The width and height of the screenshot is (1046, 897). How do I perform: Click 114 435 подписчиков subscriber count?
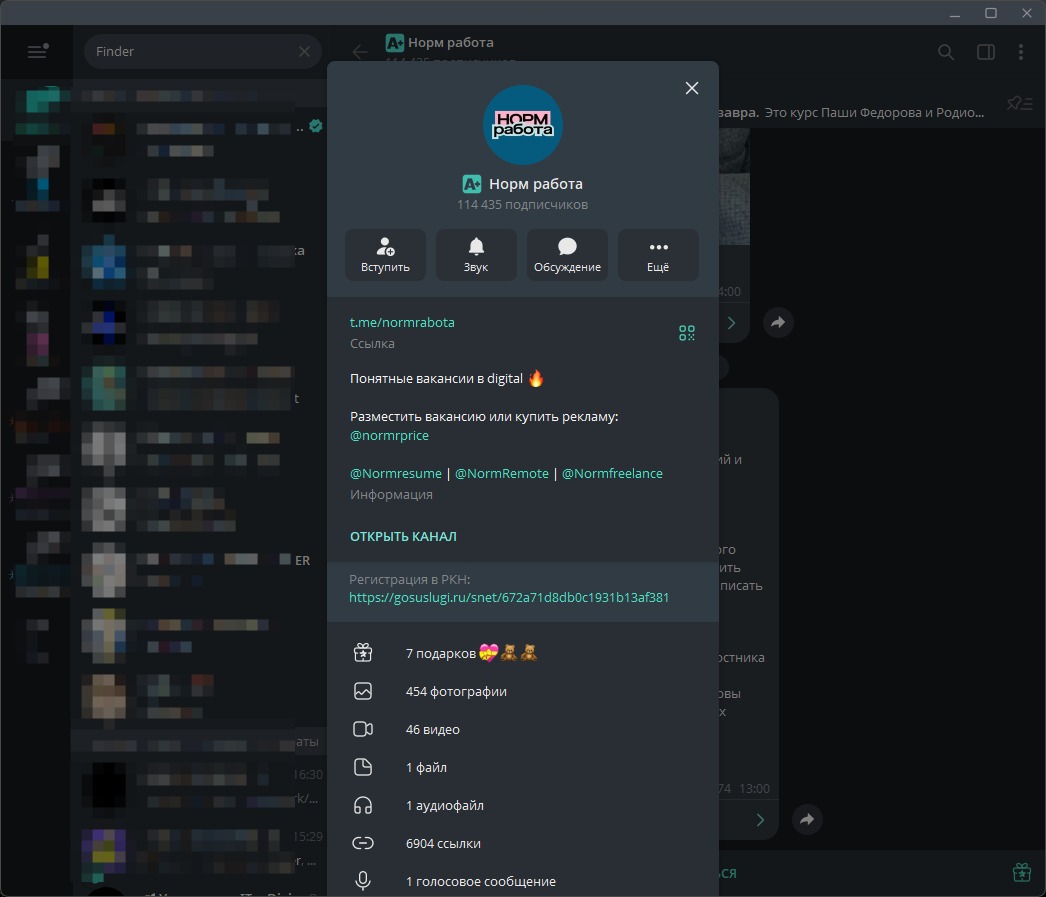click(522, 205)
